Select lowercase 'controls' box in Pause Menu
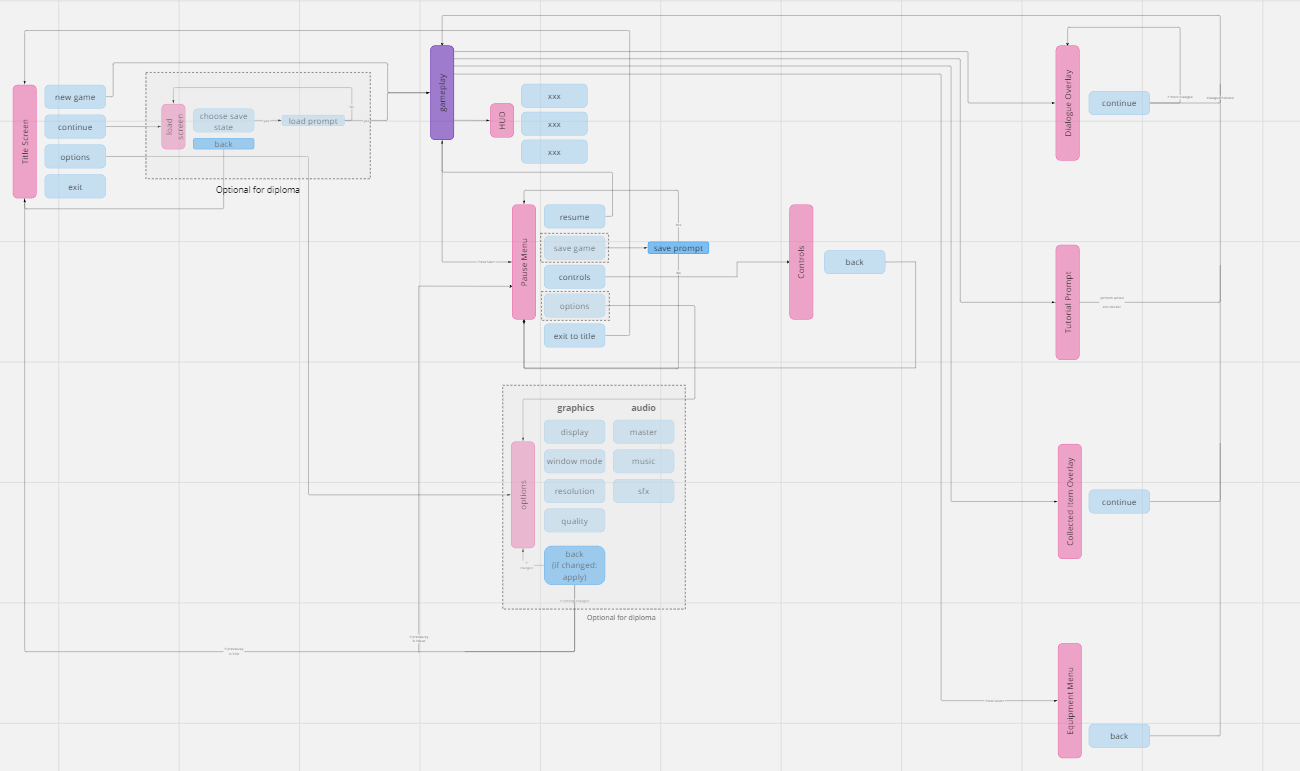This screenshot has height=771, width=1300. click(x=575, y=277)
